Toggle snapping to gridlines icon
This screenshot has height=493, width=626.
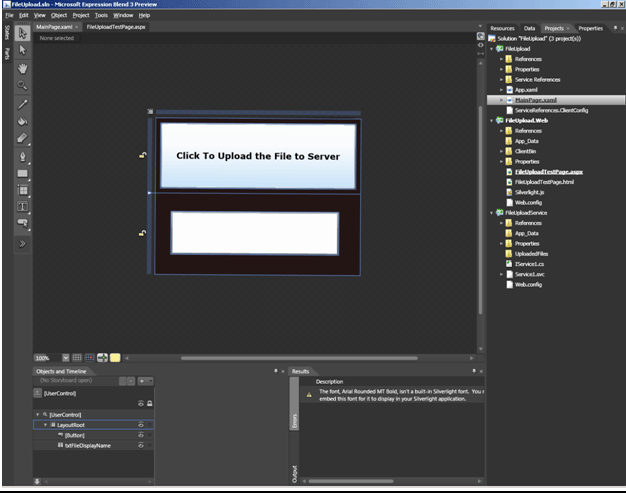tap(90, 358)
